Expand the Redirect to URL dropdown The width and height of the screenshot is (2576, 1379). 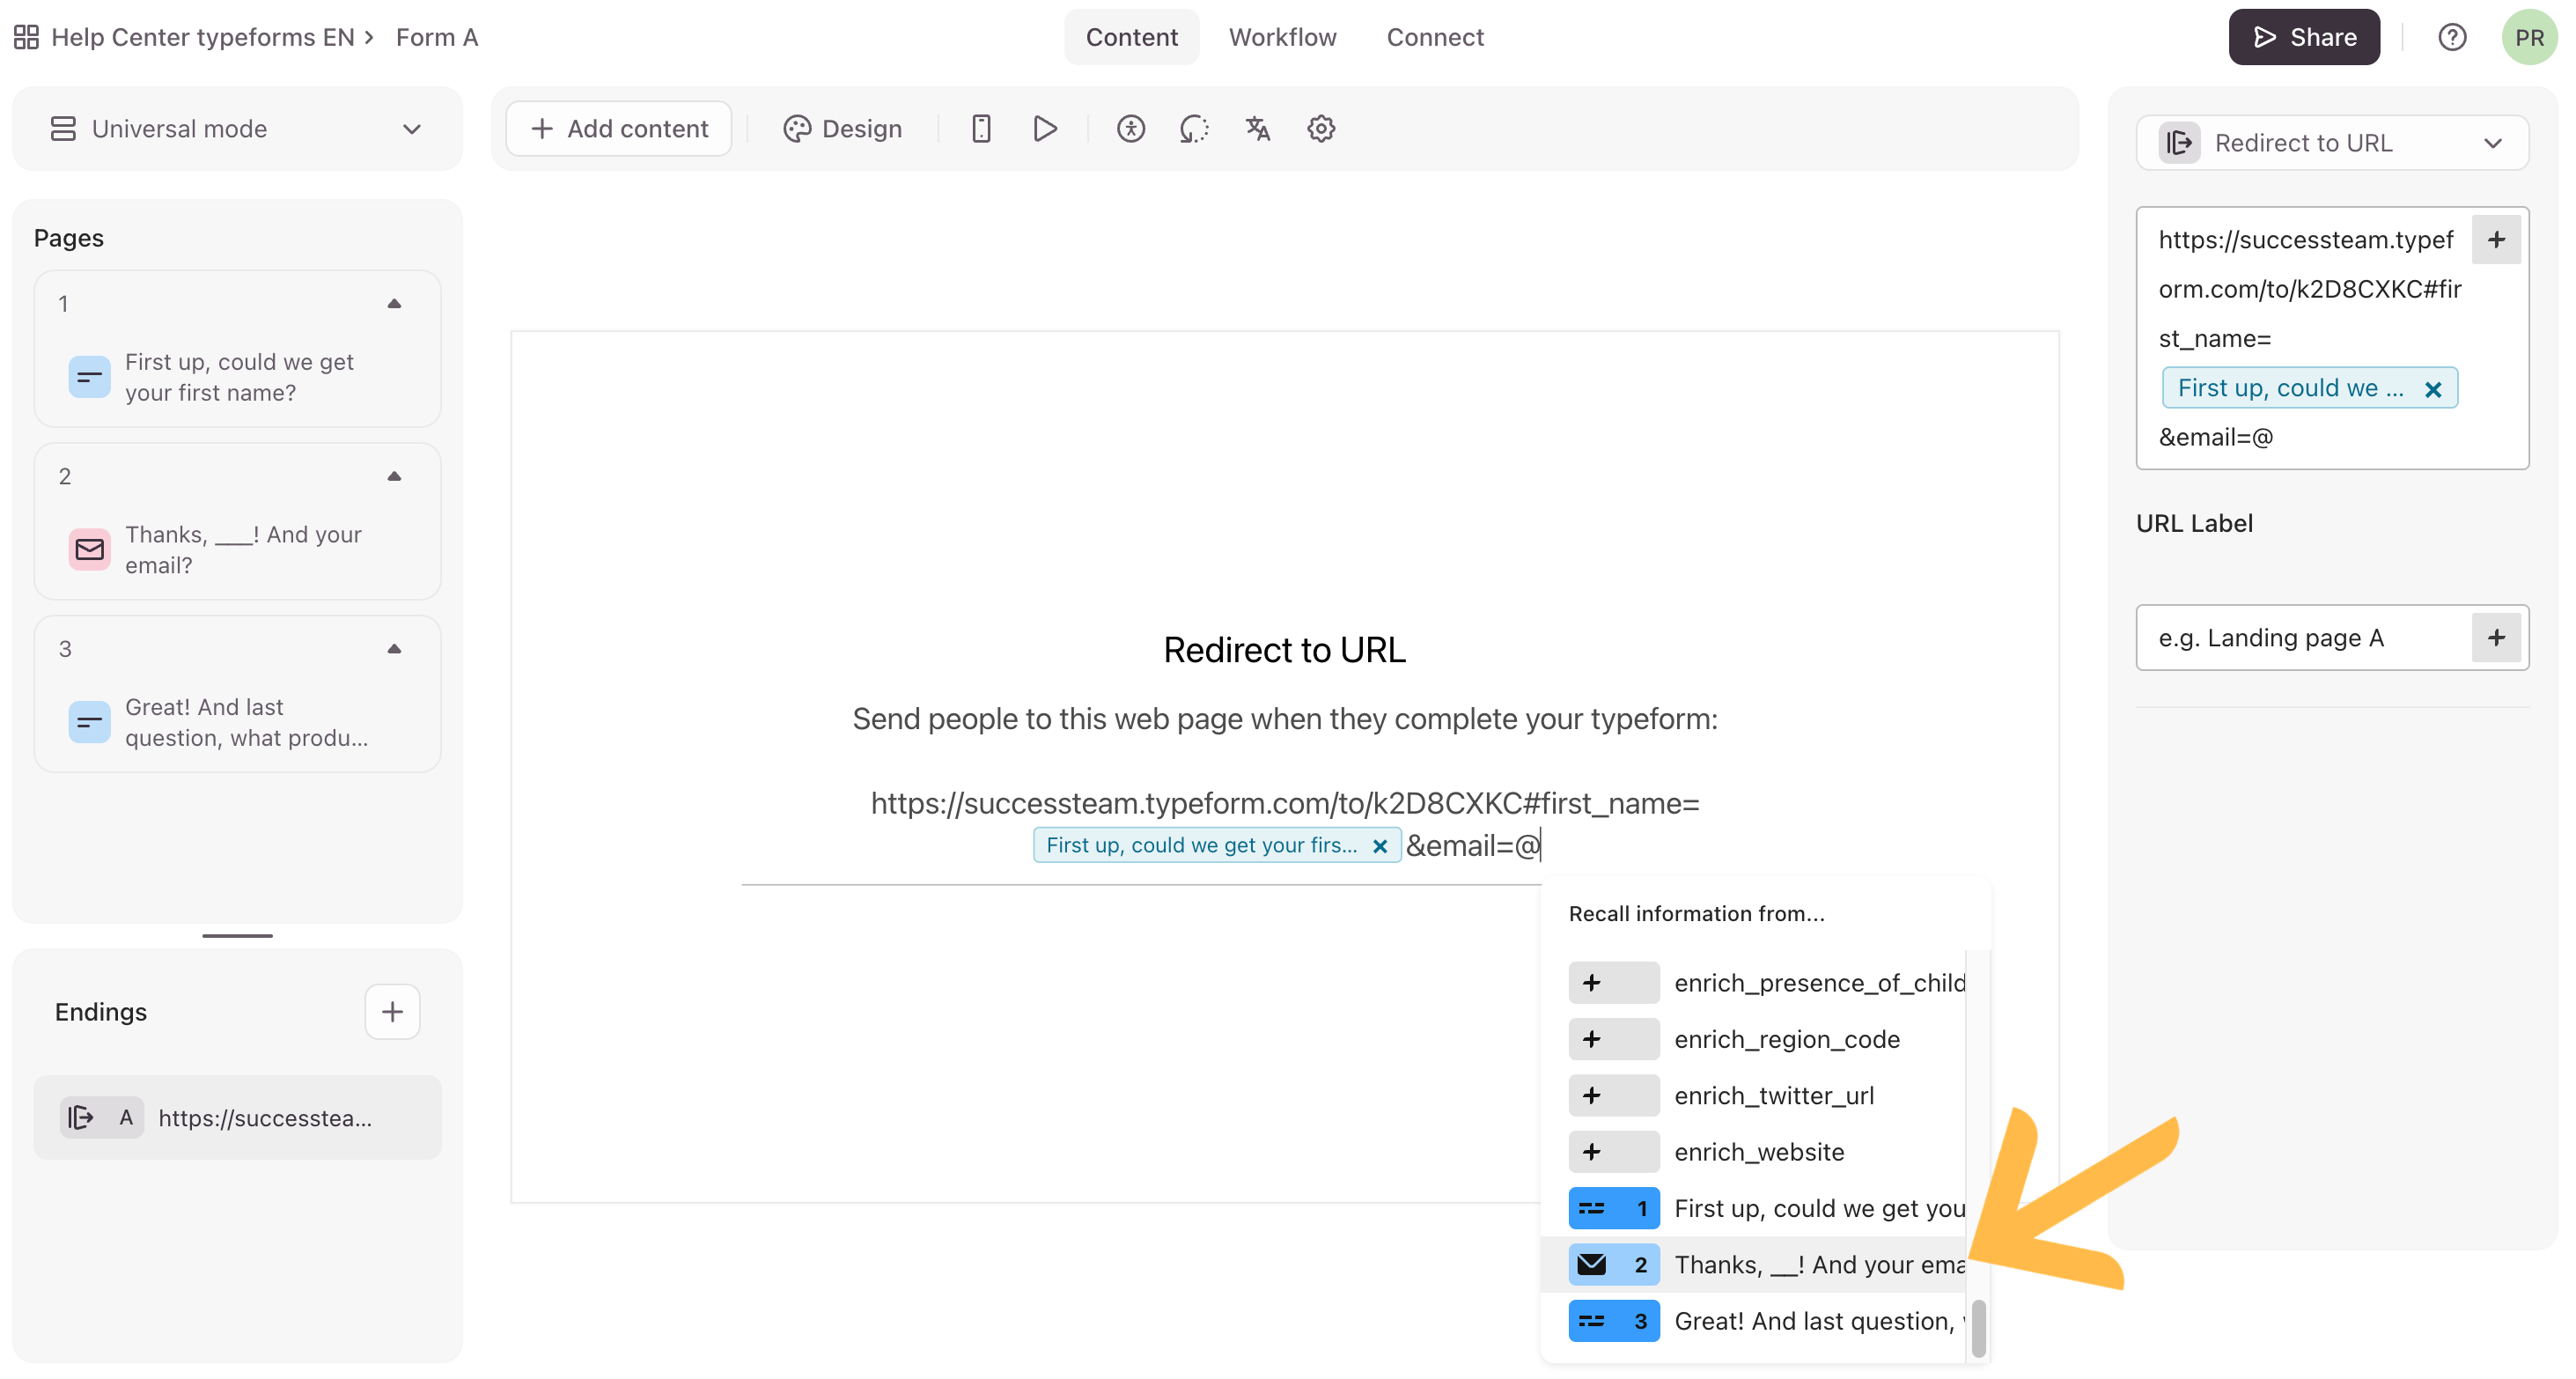pyautogui.click(x=2331, y=143)
